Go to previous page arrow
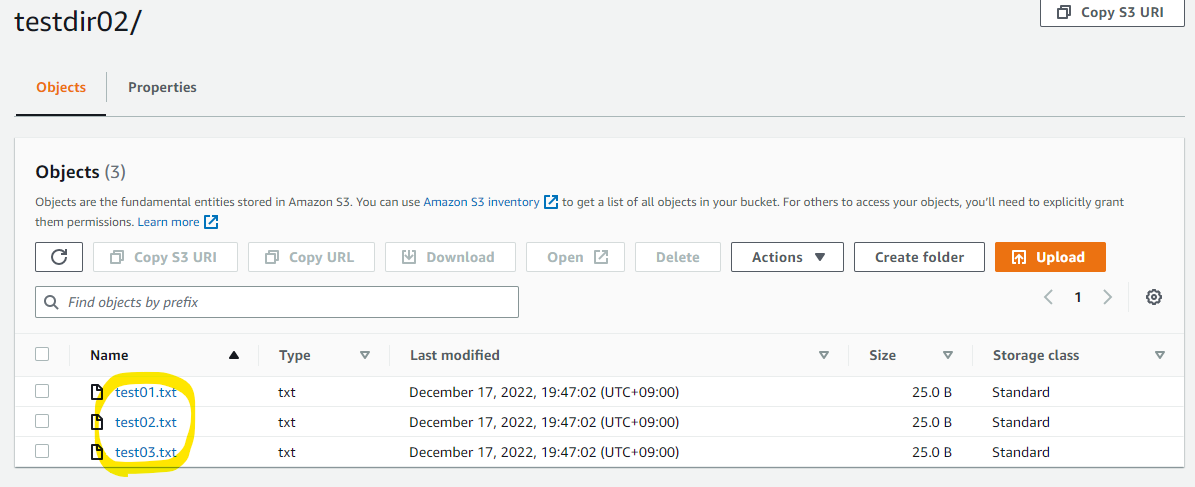This screenshot has height=487, width=1195. point(1049,297)
